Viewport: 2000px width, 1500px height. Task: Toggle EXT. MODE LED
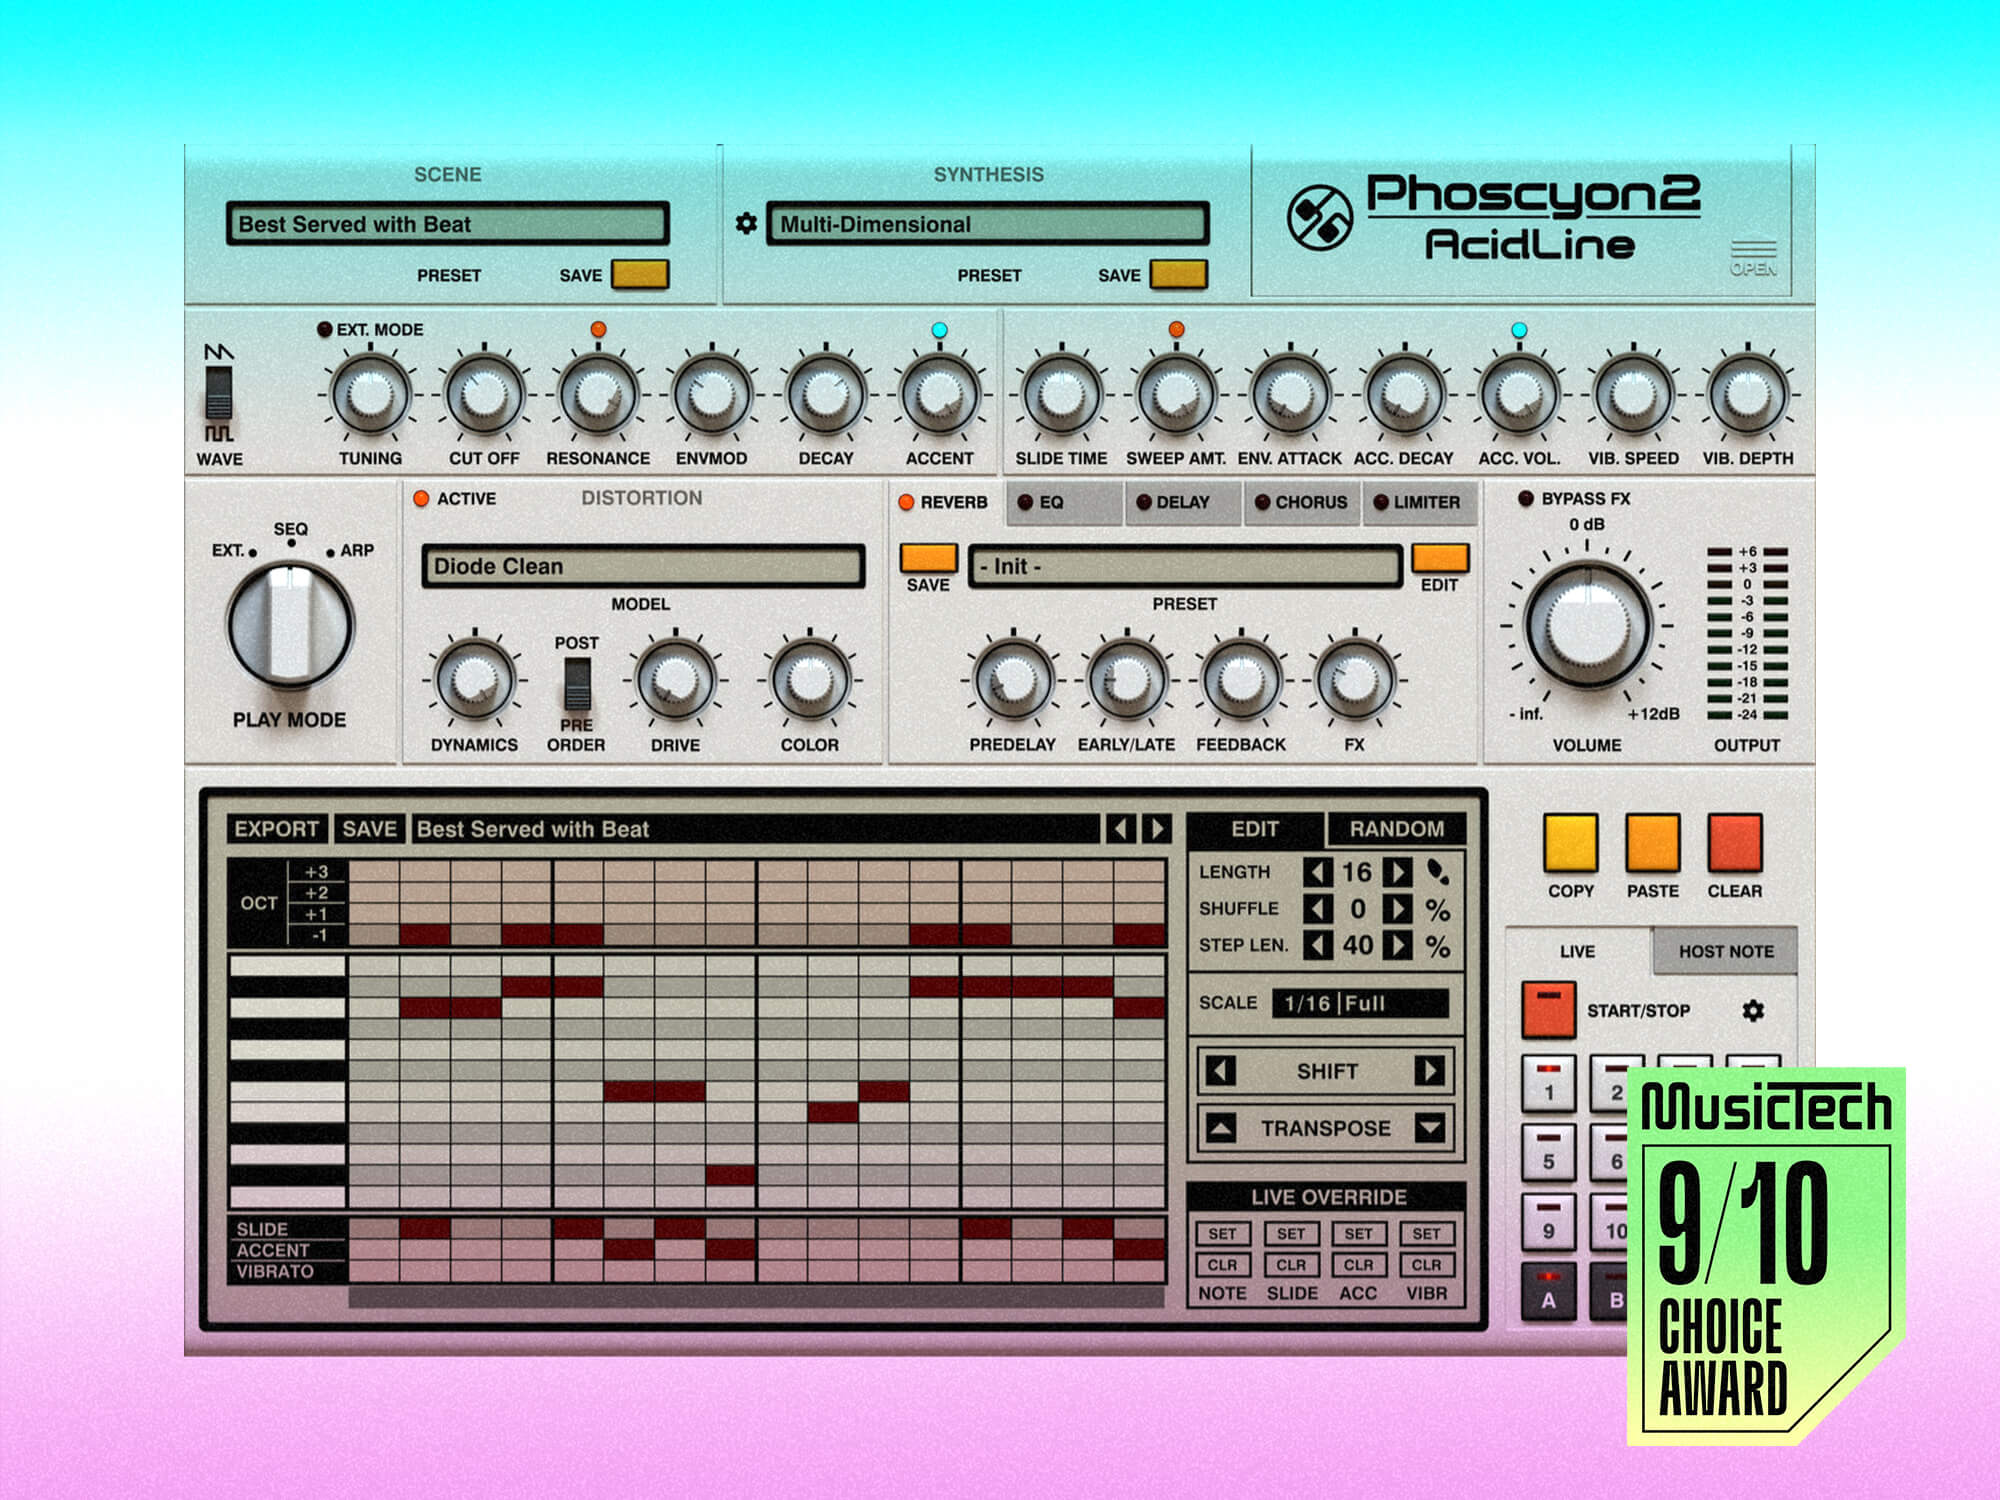tap(324, 329)
